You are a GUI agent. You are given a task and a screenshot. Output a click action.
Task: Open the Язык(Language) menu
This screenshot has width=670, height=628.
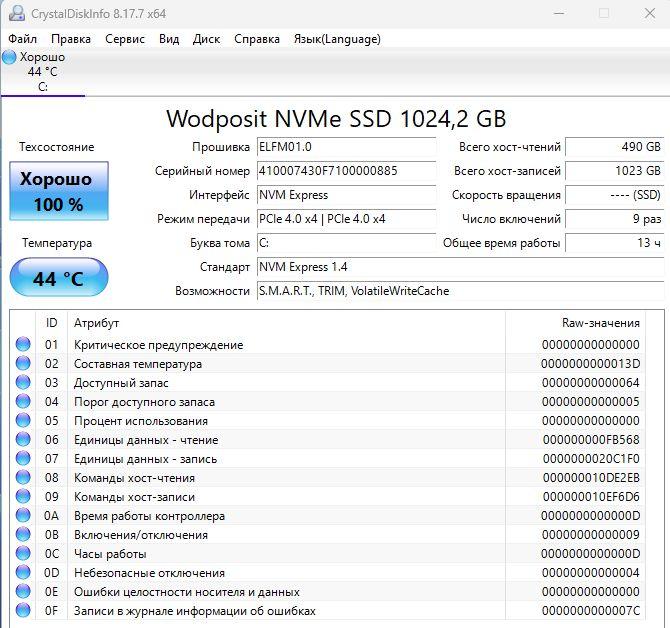tap(336, 39)
